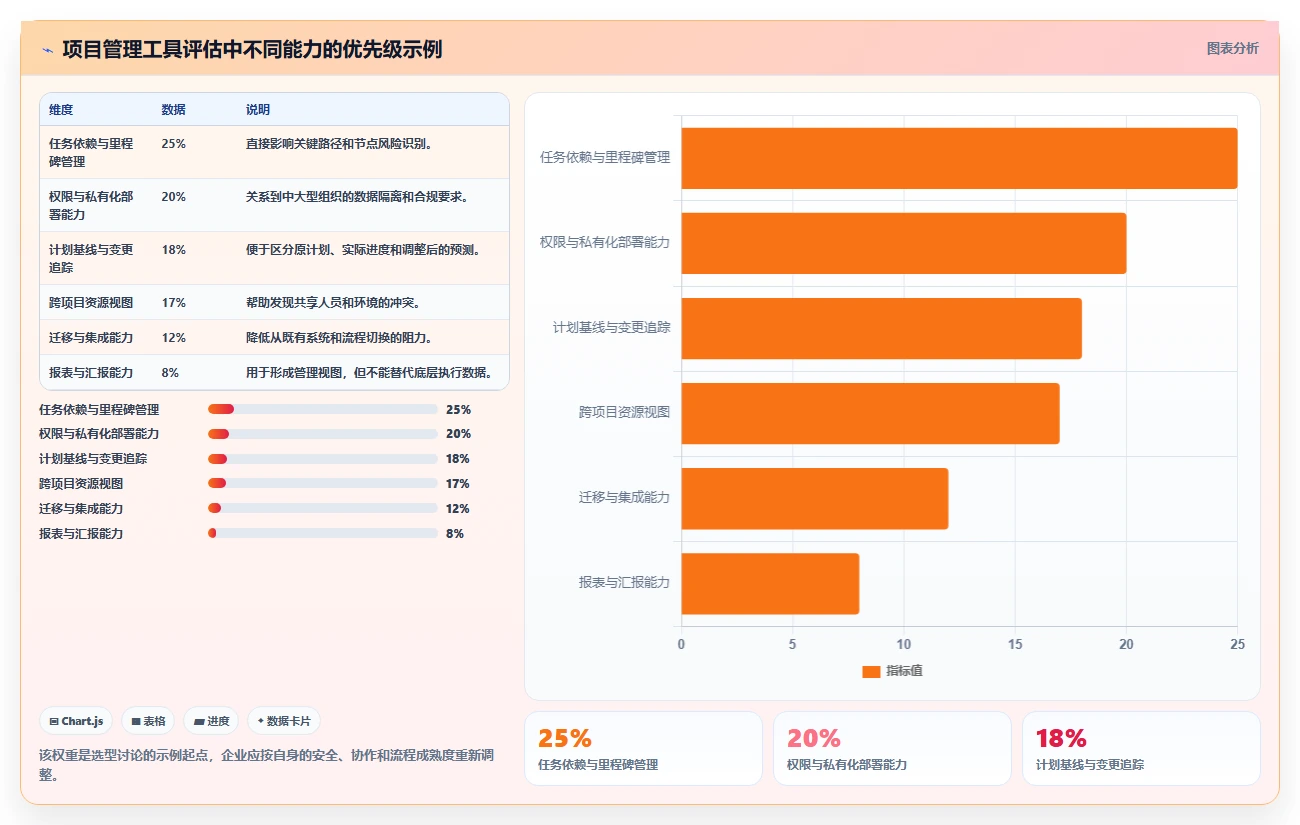Click the chart bar for 跨项目资源视图
Viewport: 1300px width, 825px height.
pyautogui.click(x=870, y=413)
